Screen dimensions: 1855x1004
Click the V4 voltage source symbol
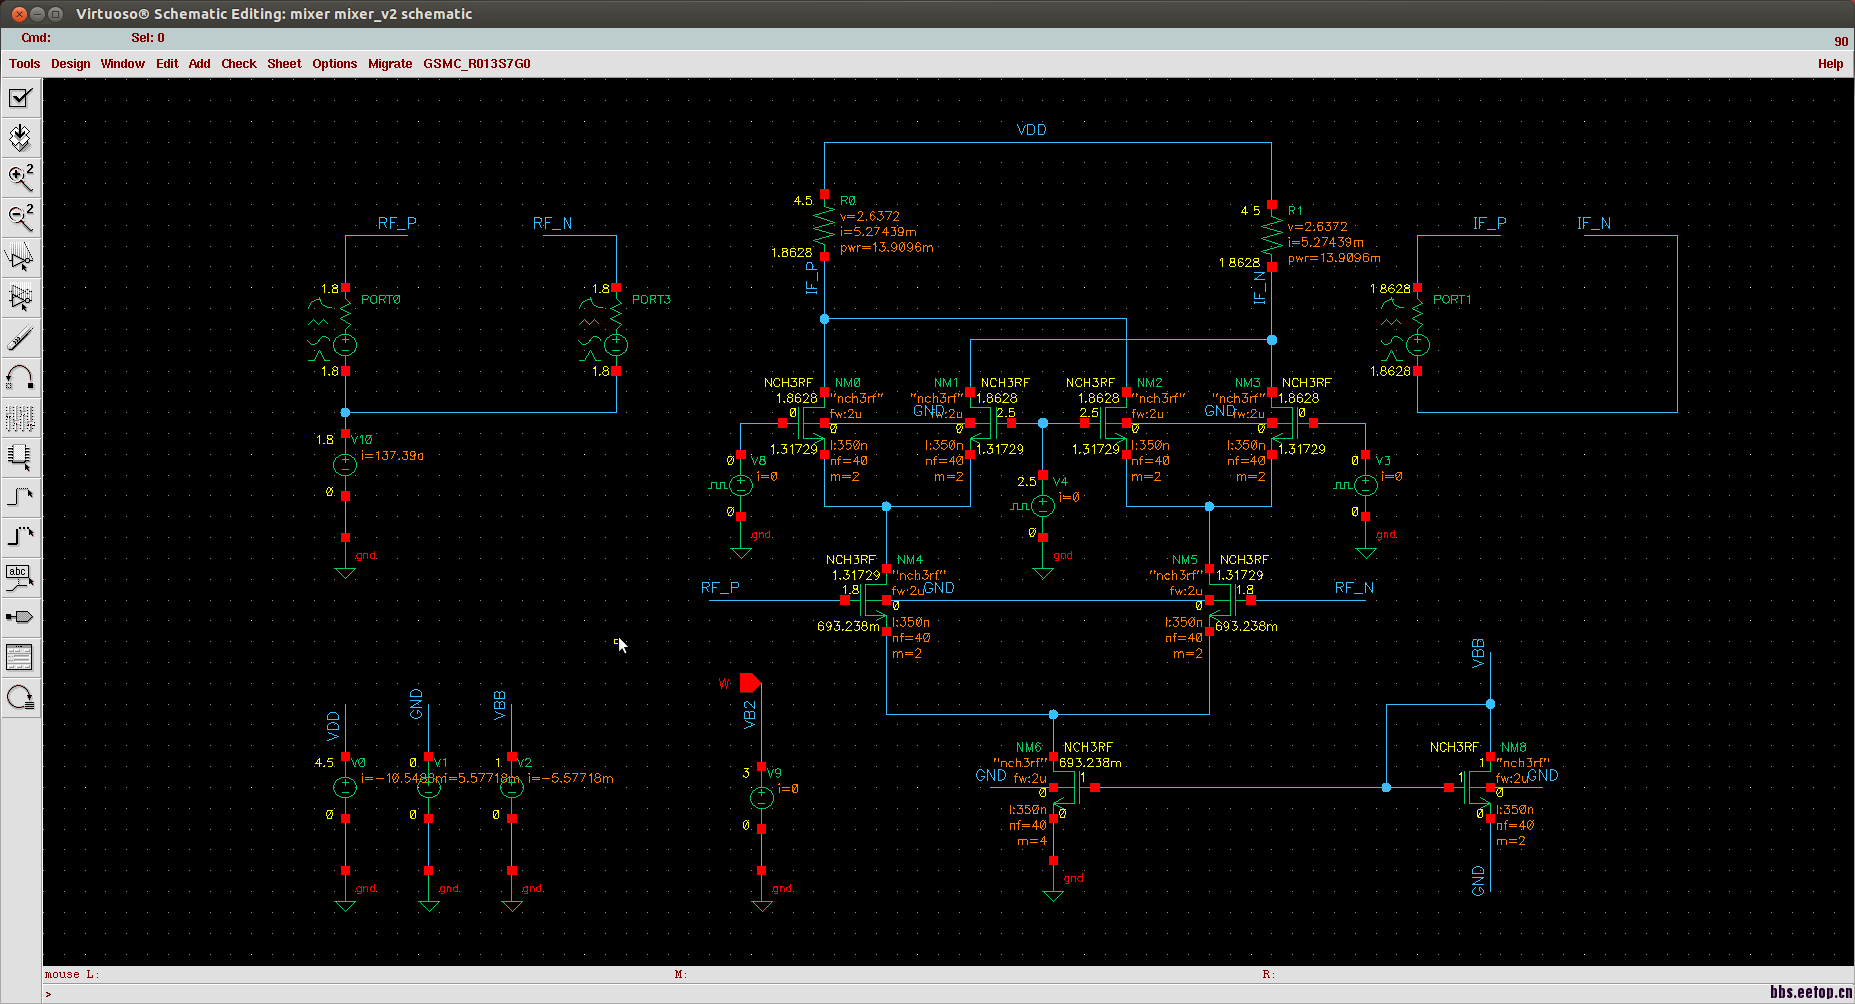(1043, 506)
